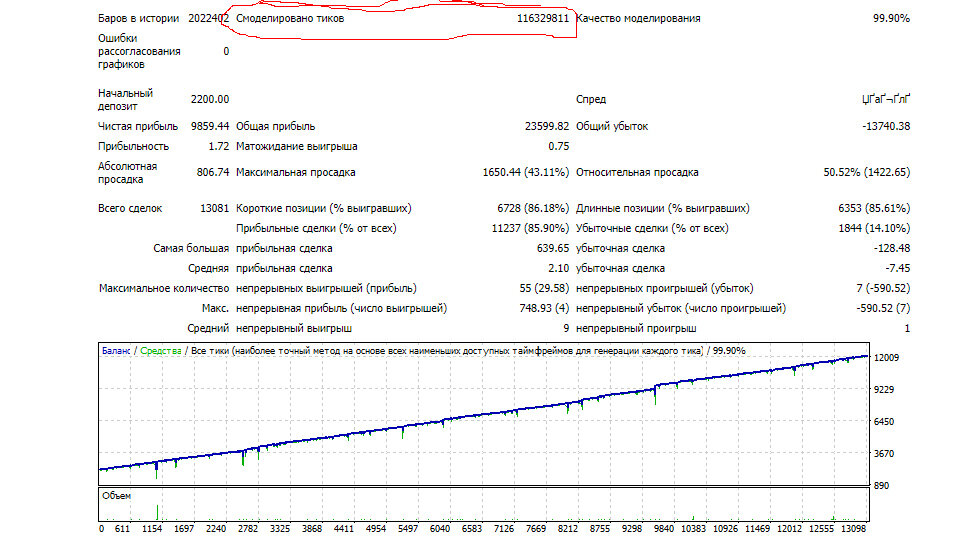Click profit trades value 11237 (85.90%)

[530, 228]
